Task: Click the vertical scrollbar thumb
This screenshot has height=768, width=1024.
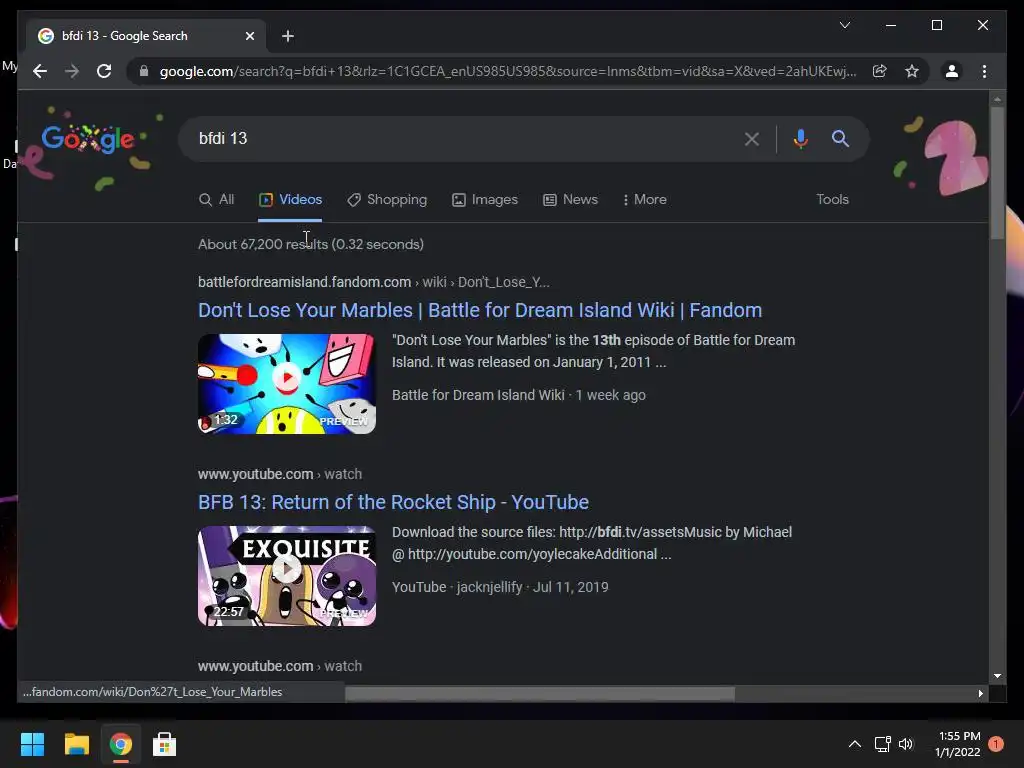Action: click(997, 173)
